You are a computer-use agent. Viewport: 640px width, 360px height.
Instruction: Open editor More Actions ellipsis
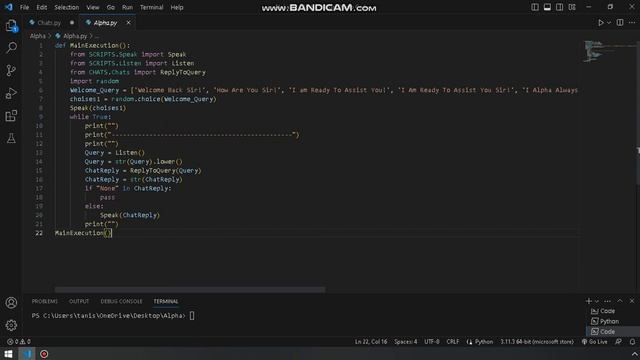click(x=632, y=23)
